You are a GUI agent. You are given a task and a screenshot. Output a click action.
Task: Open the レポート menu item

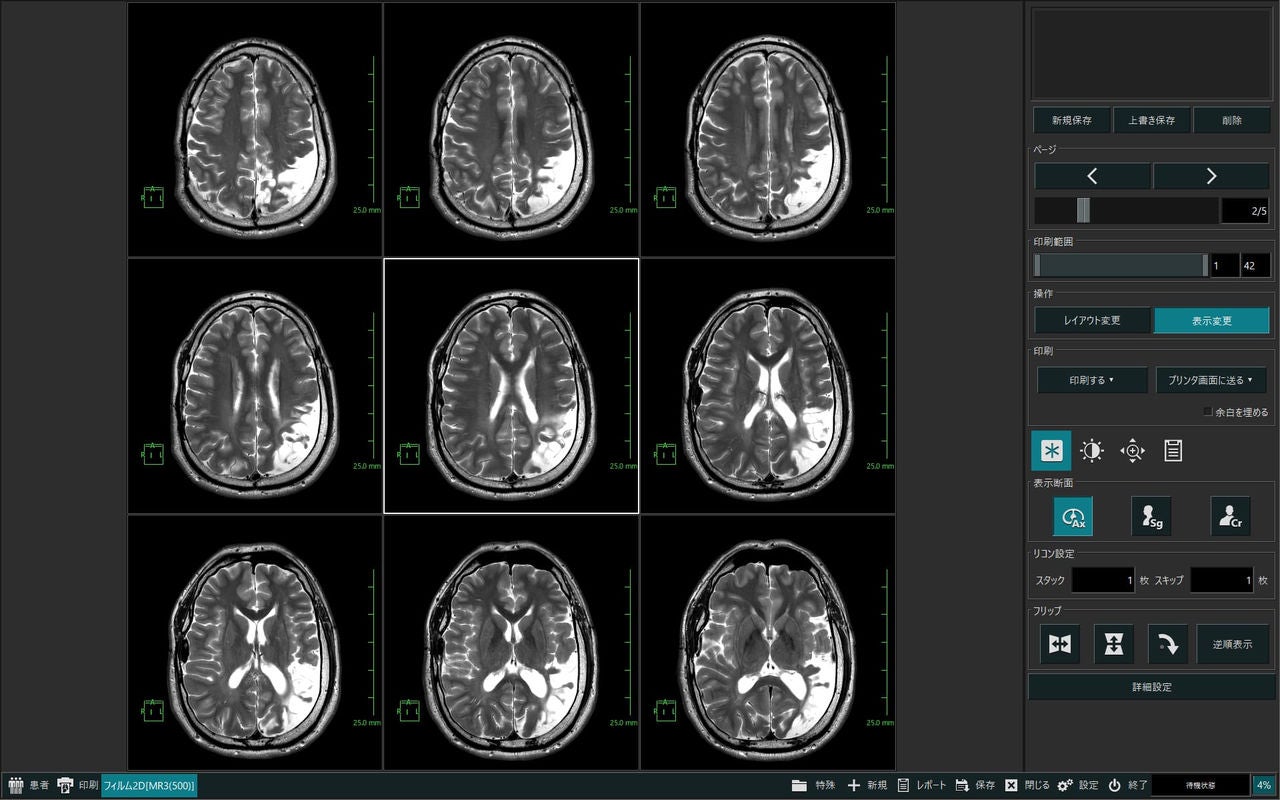(921, 785)
